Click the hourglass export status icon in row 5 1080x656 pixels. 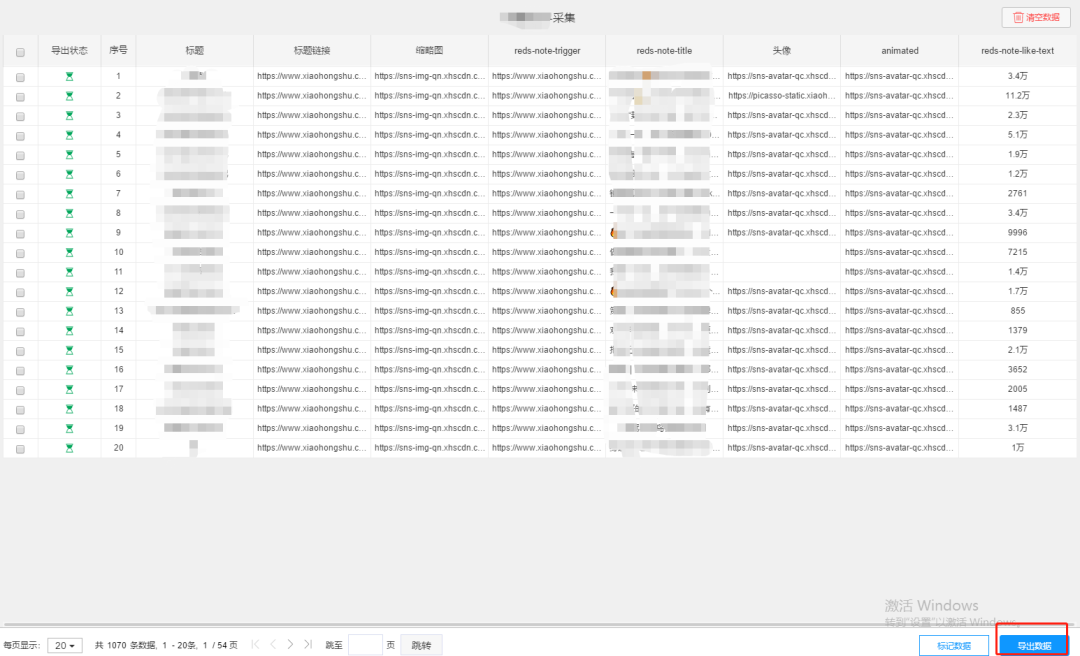pos(69,154)
